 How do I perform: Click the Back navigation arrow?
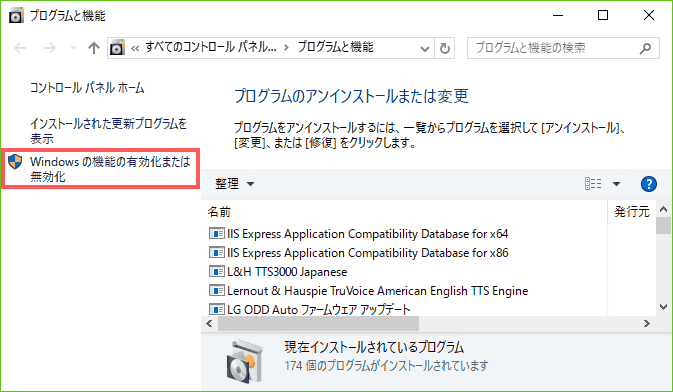coord(20,48)
